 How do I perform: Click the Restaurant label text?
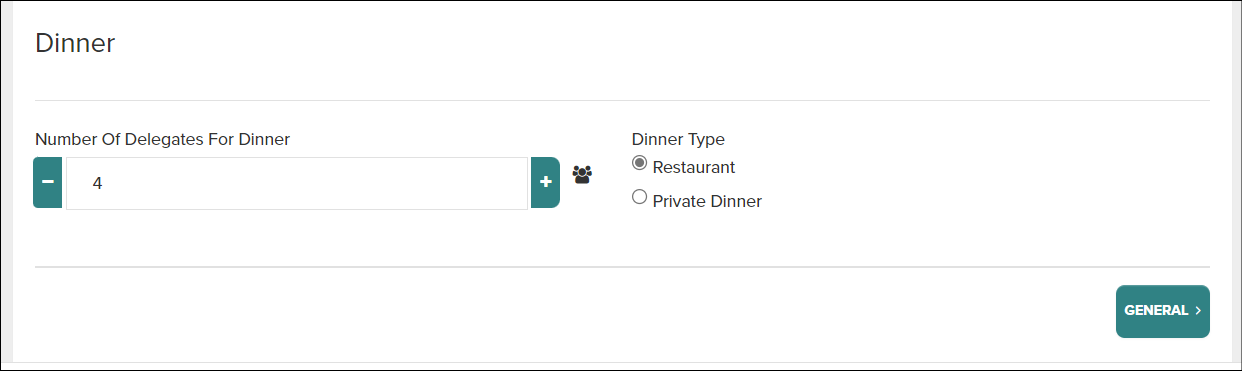coord(694,167)
